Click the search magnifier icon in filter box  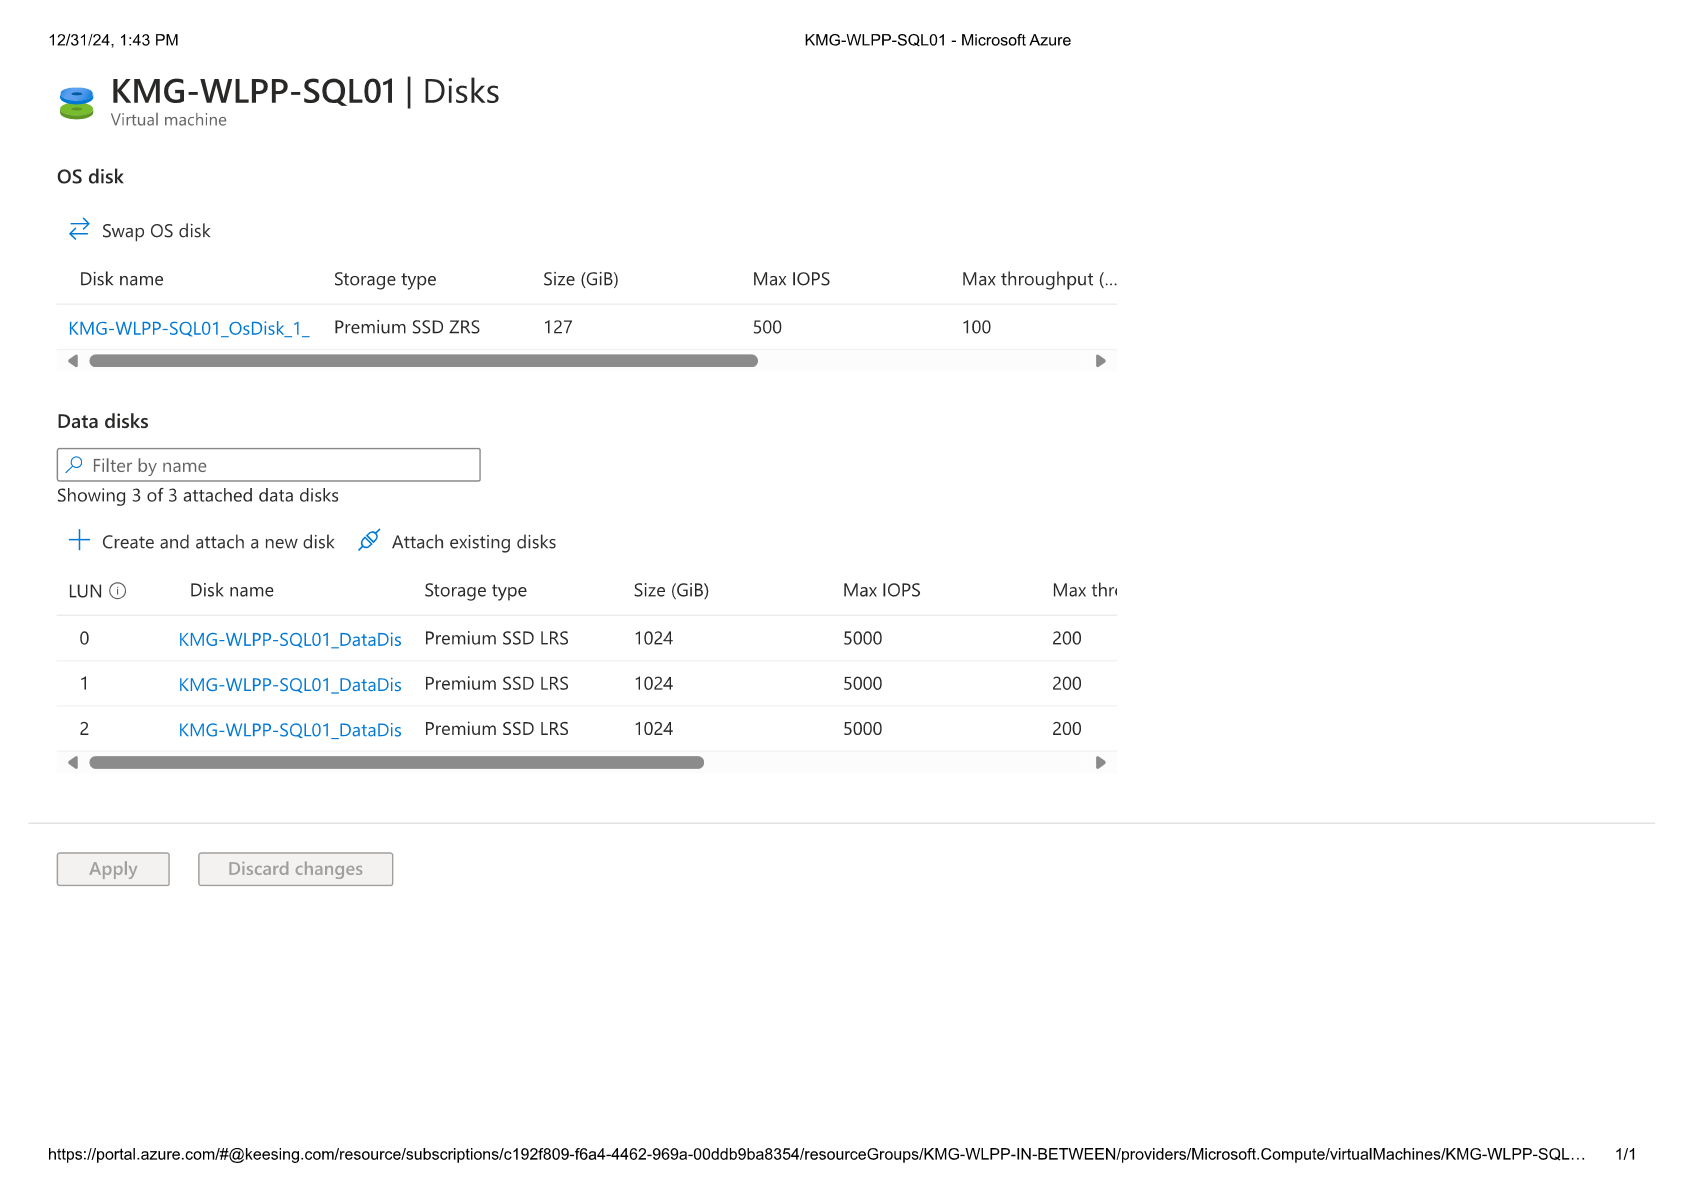pos(75,465)
